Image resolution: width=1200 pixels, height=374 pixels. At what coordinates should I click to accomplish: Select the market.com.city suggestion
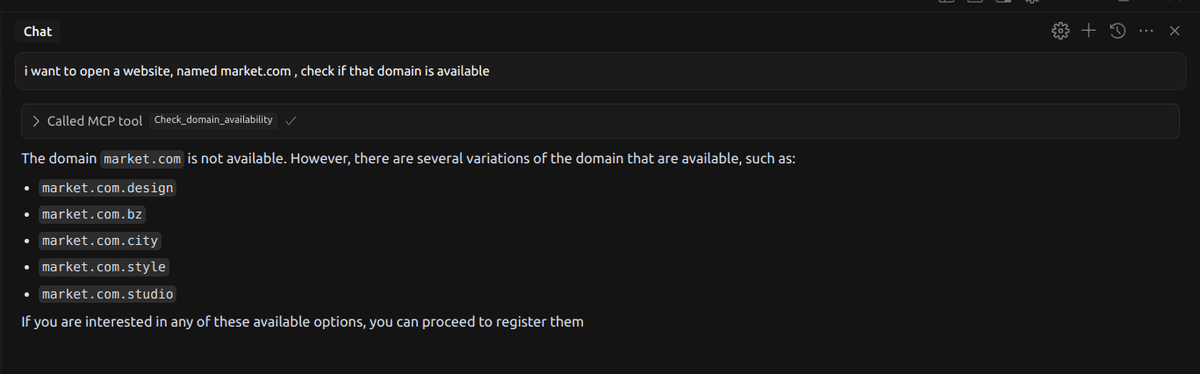tap(100, 241)
